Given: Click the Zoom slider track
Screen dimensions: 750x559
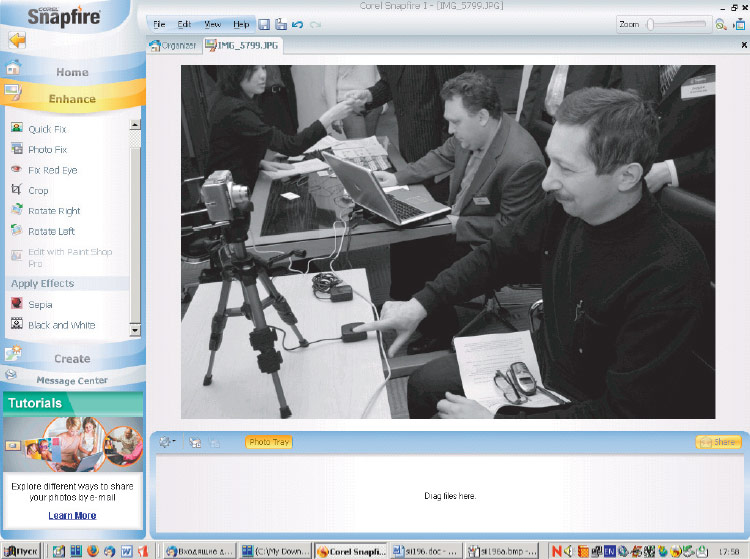Looking at the screenshot, I should (680, 24).
